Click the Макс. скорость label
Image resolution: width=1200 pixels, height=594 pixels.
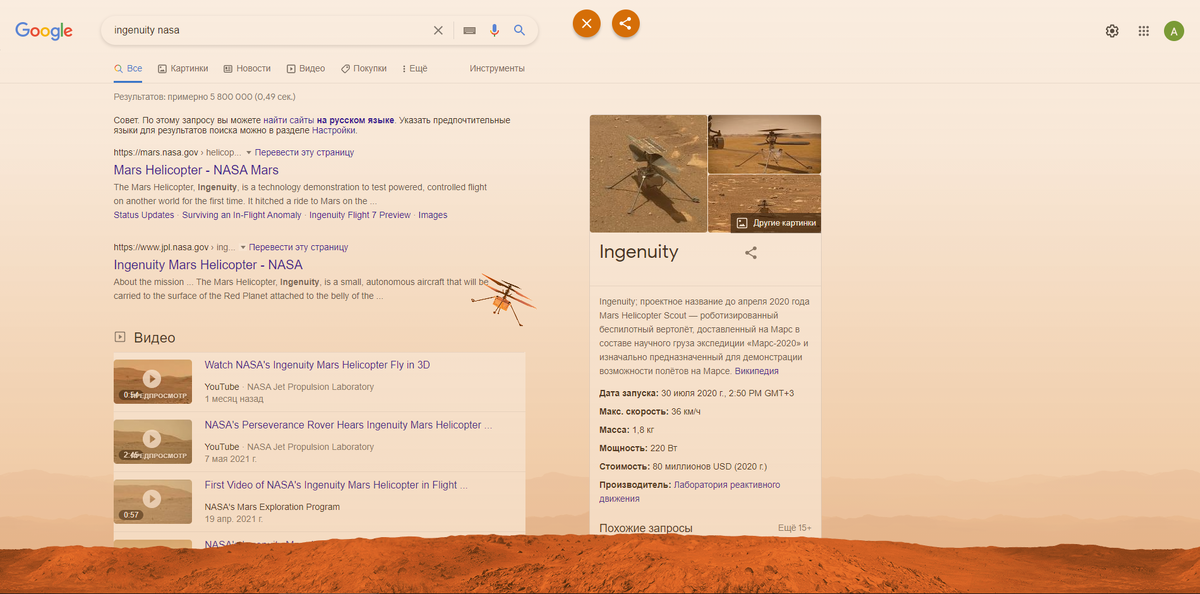tap(633, 411)
